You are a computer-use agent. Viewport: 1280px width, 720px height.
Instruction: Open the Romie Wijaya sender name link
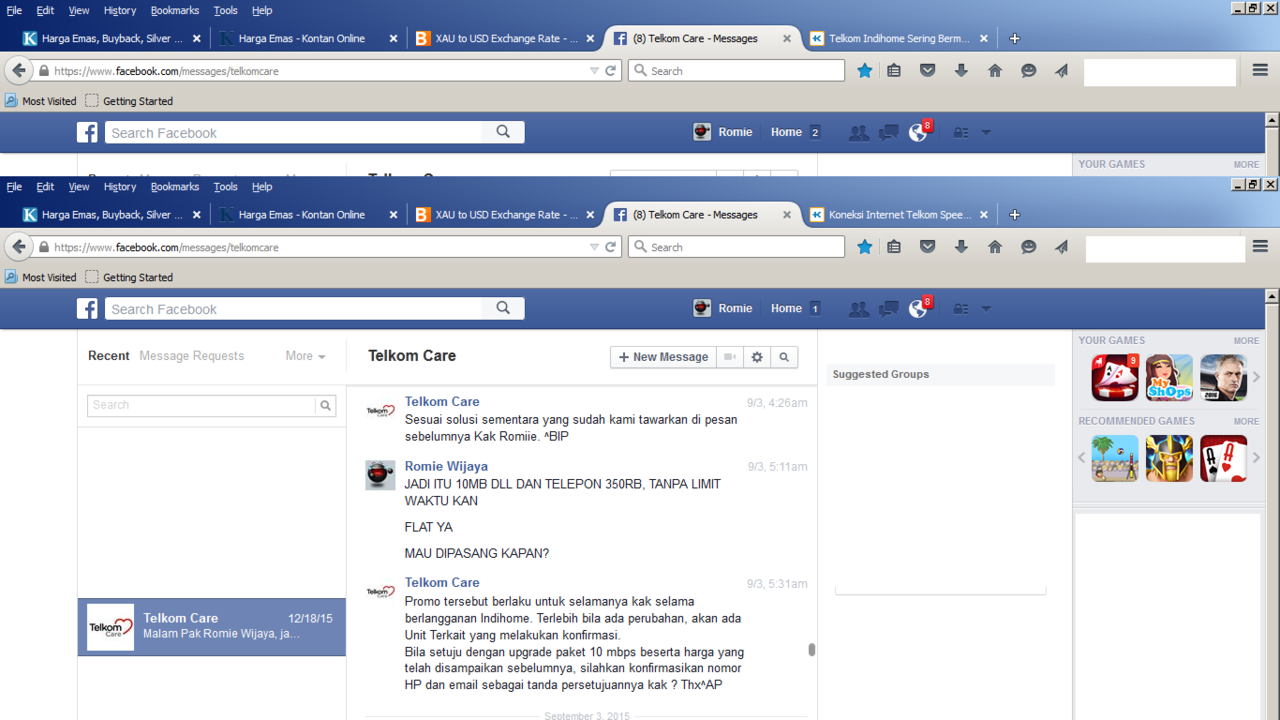tap(446, 466)
